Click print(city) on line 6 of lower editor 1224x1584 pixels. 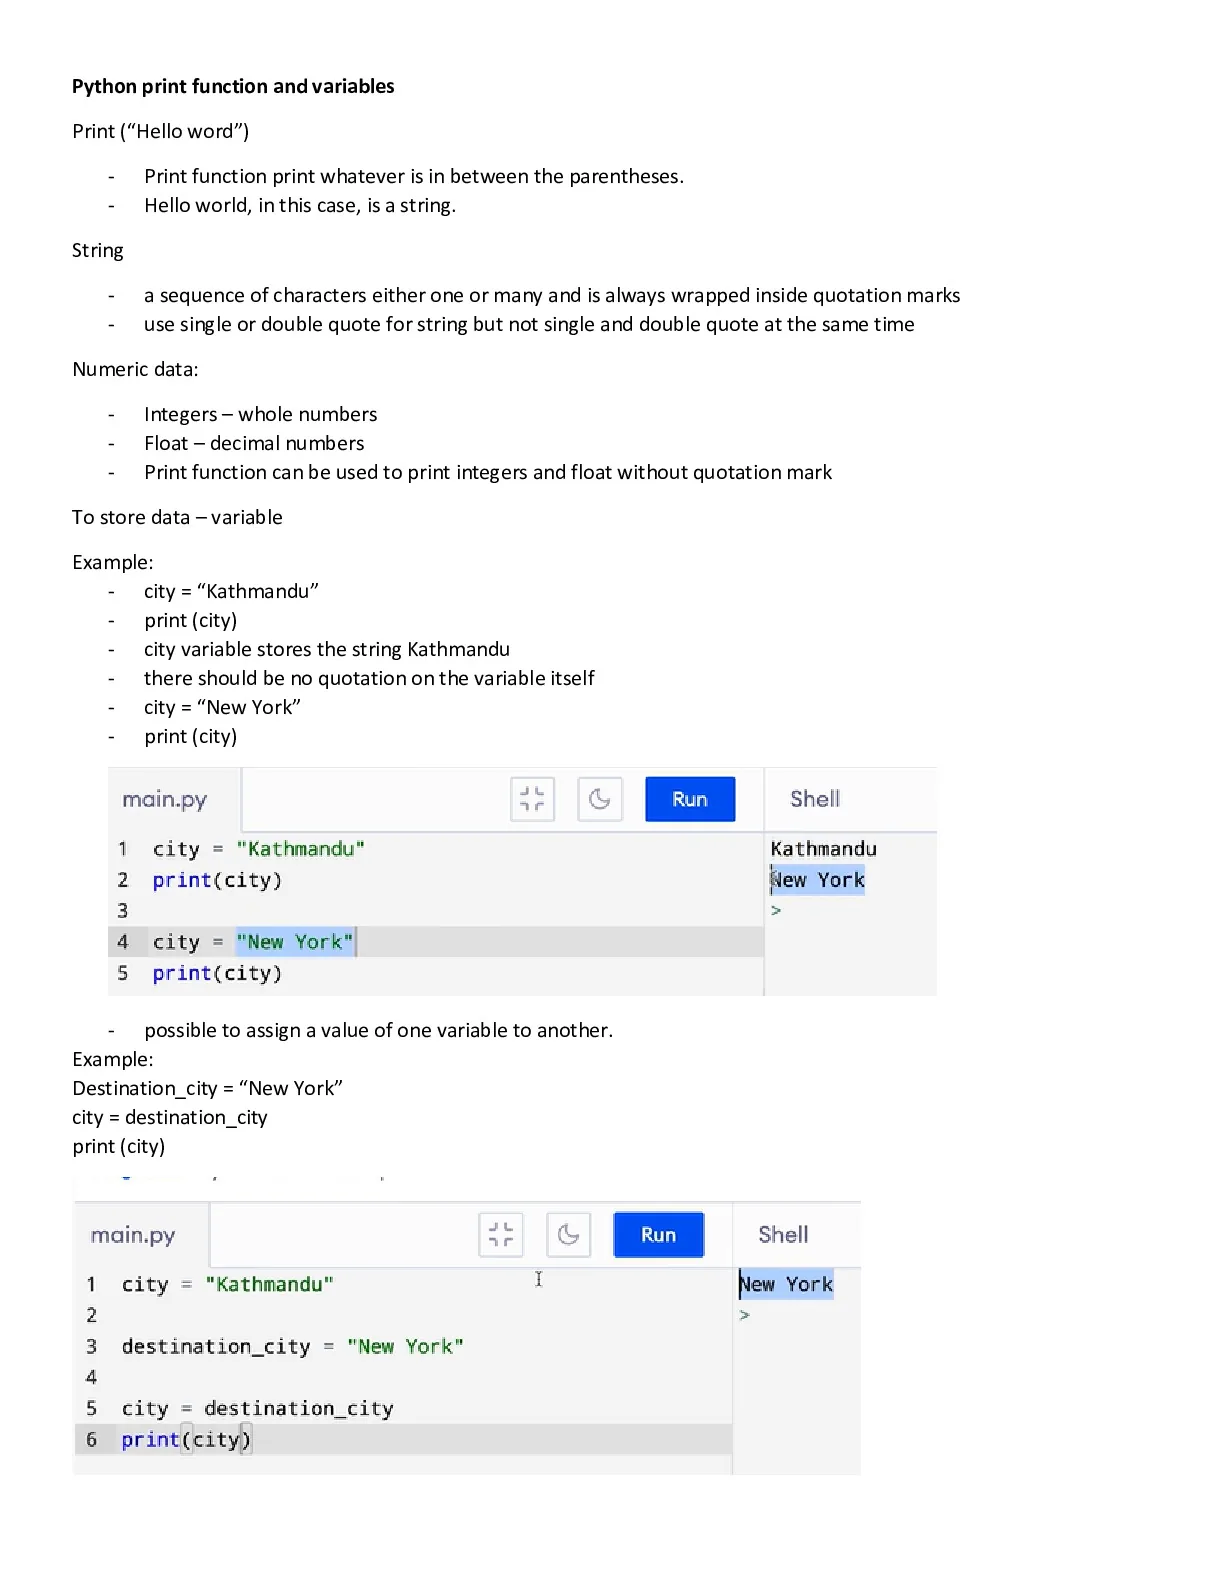coord(187,1439)
